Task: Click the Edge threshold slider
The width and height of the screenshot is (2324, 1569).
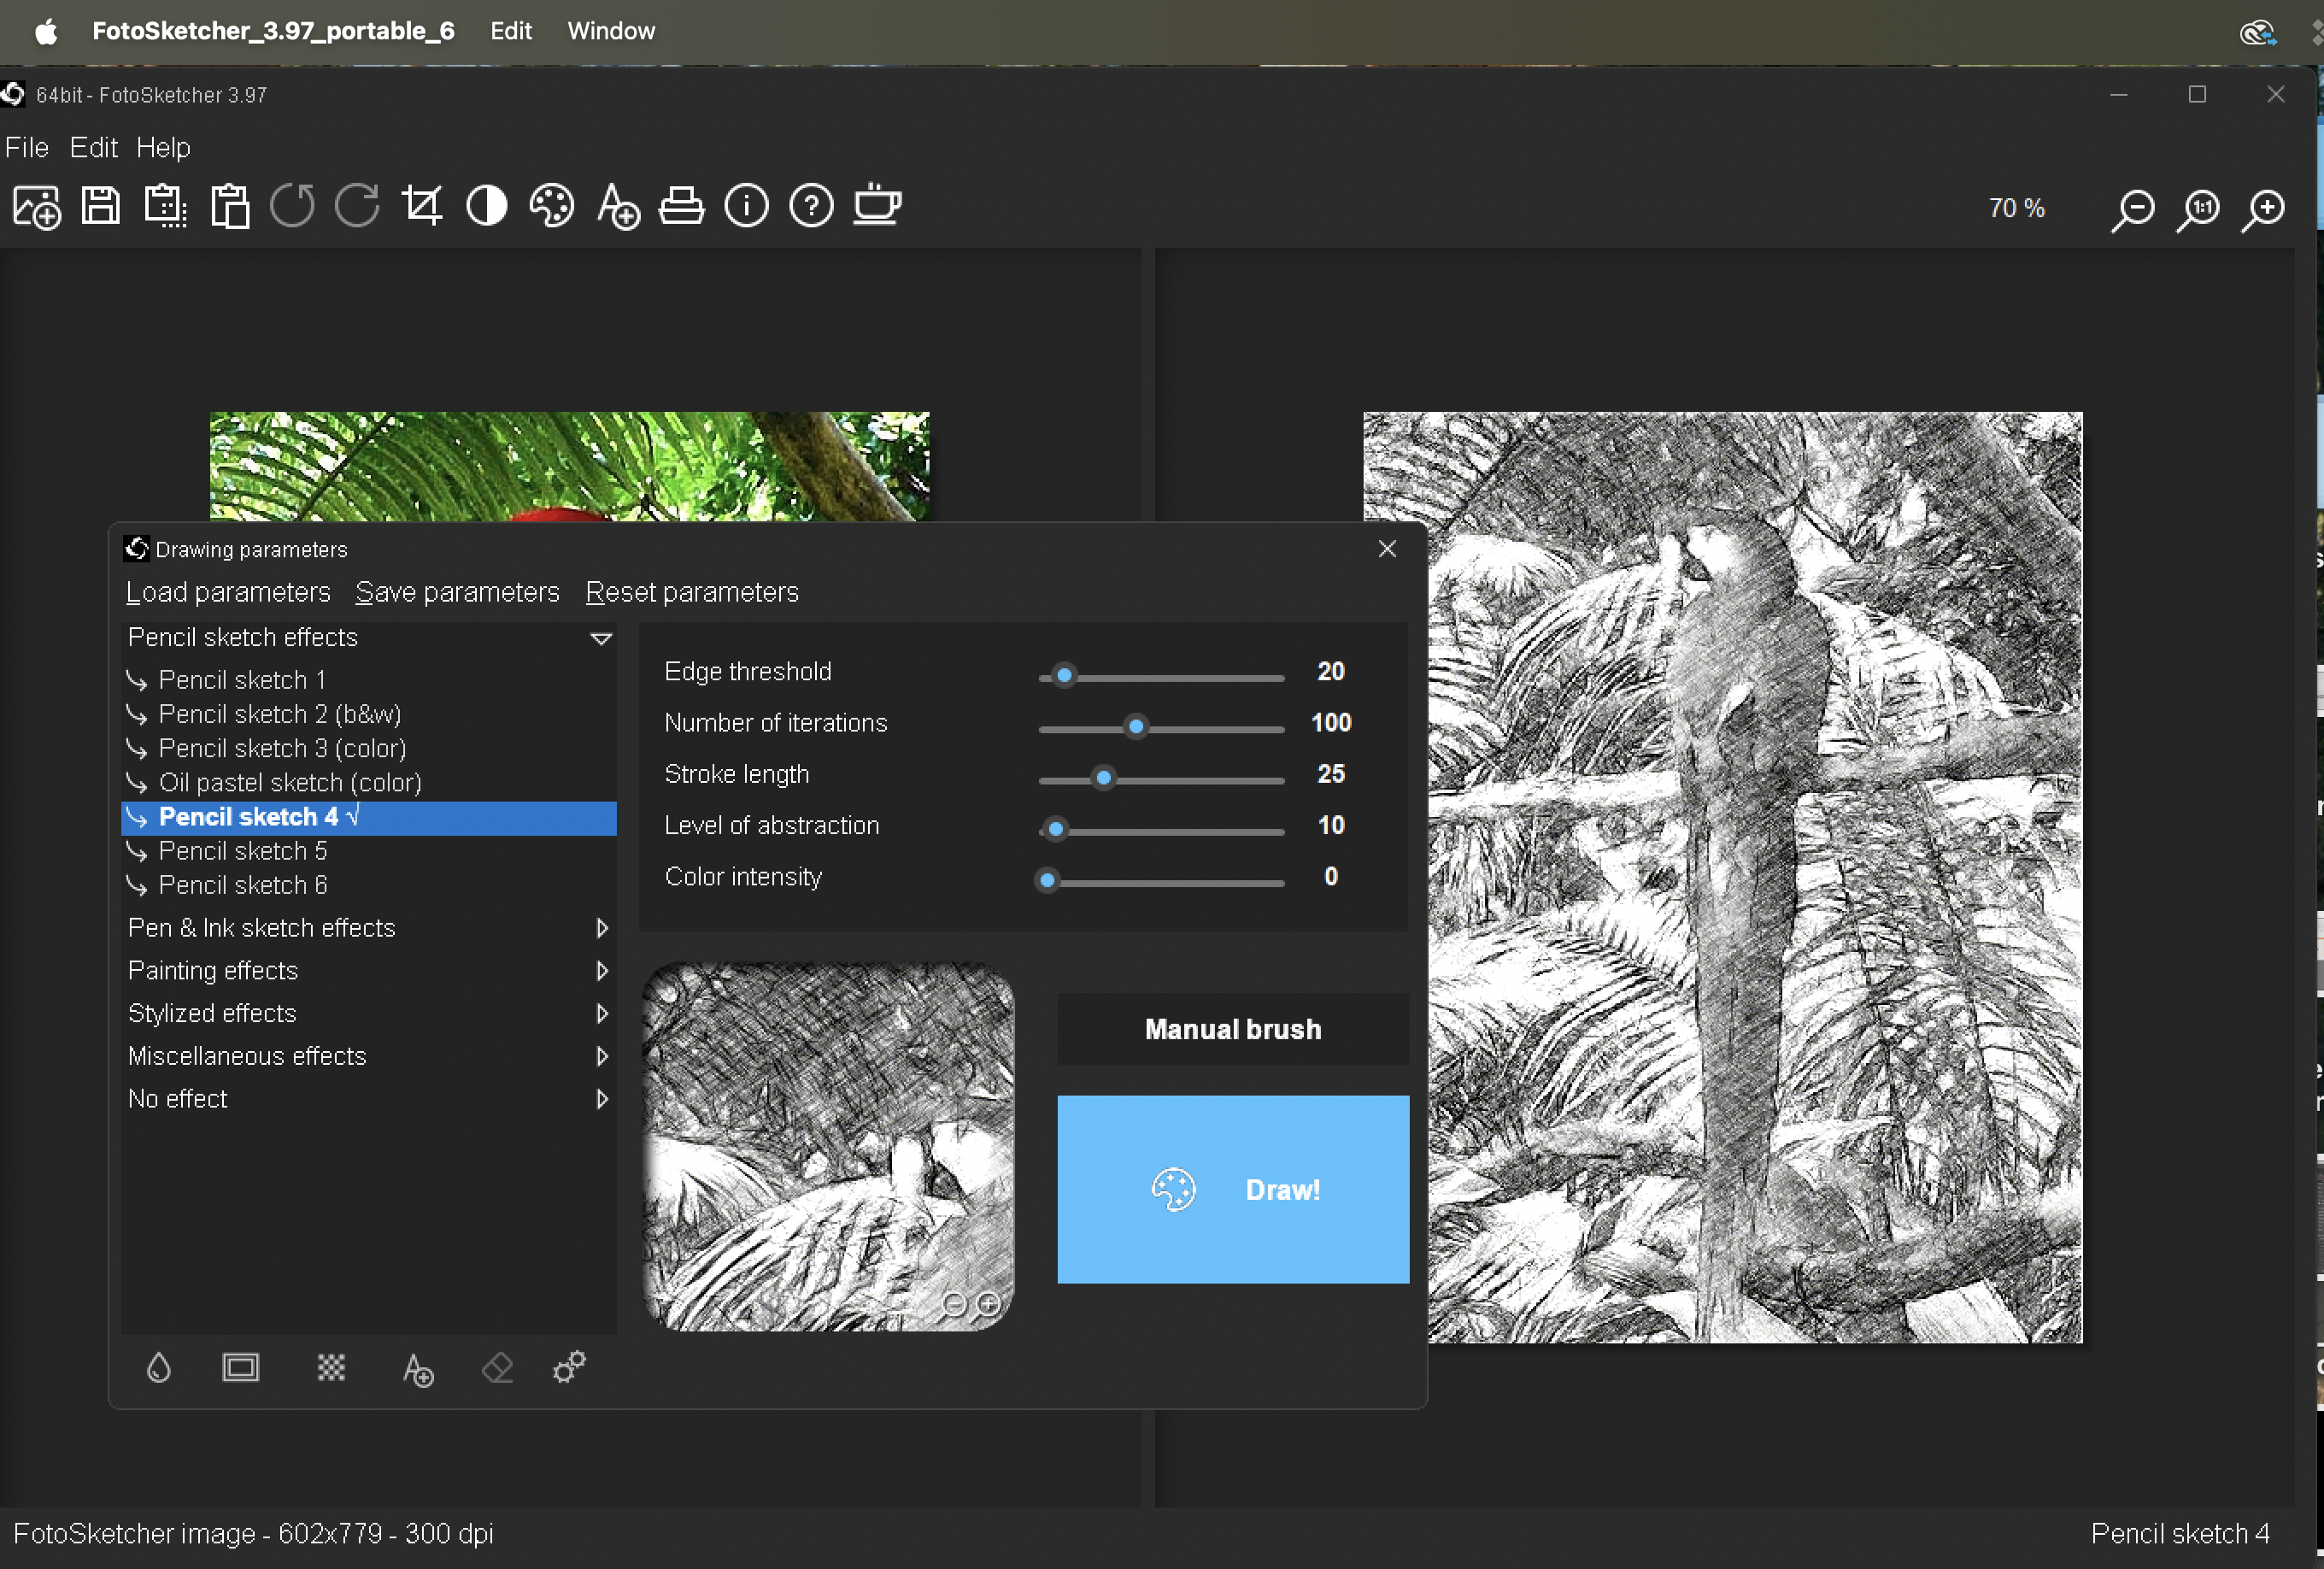Action: pyautogui.click(x=1161, y=677)
